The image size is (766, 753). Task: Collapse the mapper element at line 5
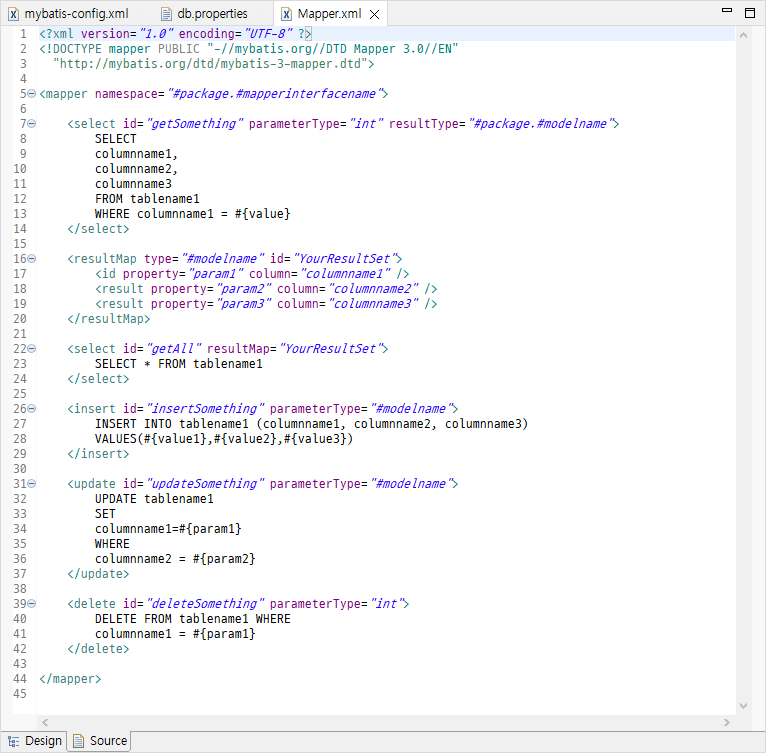(x=32, y=93)
